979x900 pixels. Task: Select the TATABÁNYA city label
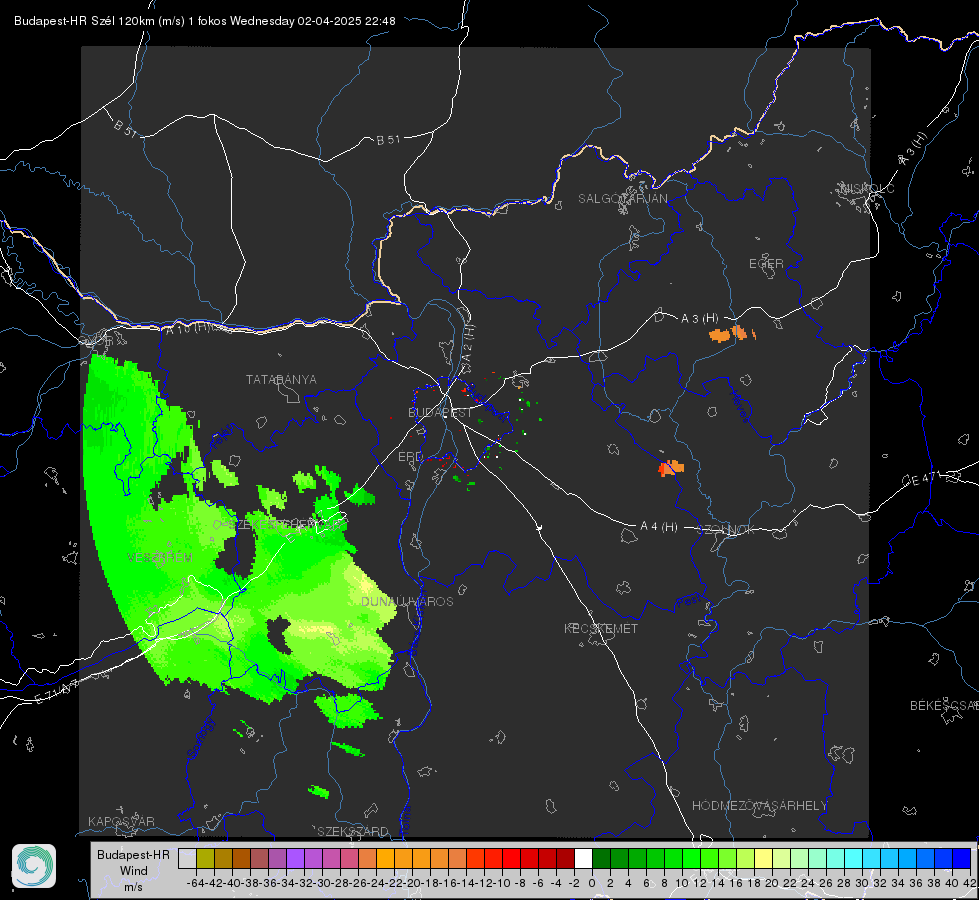coord(281,380)
